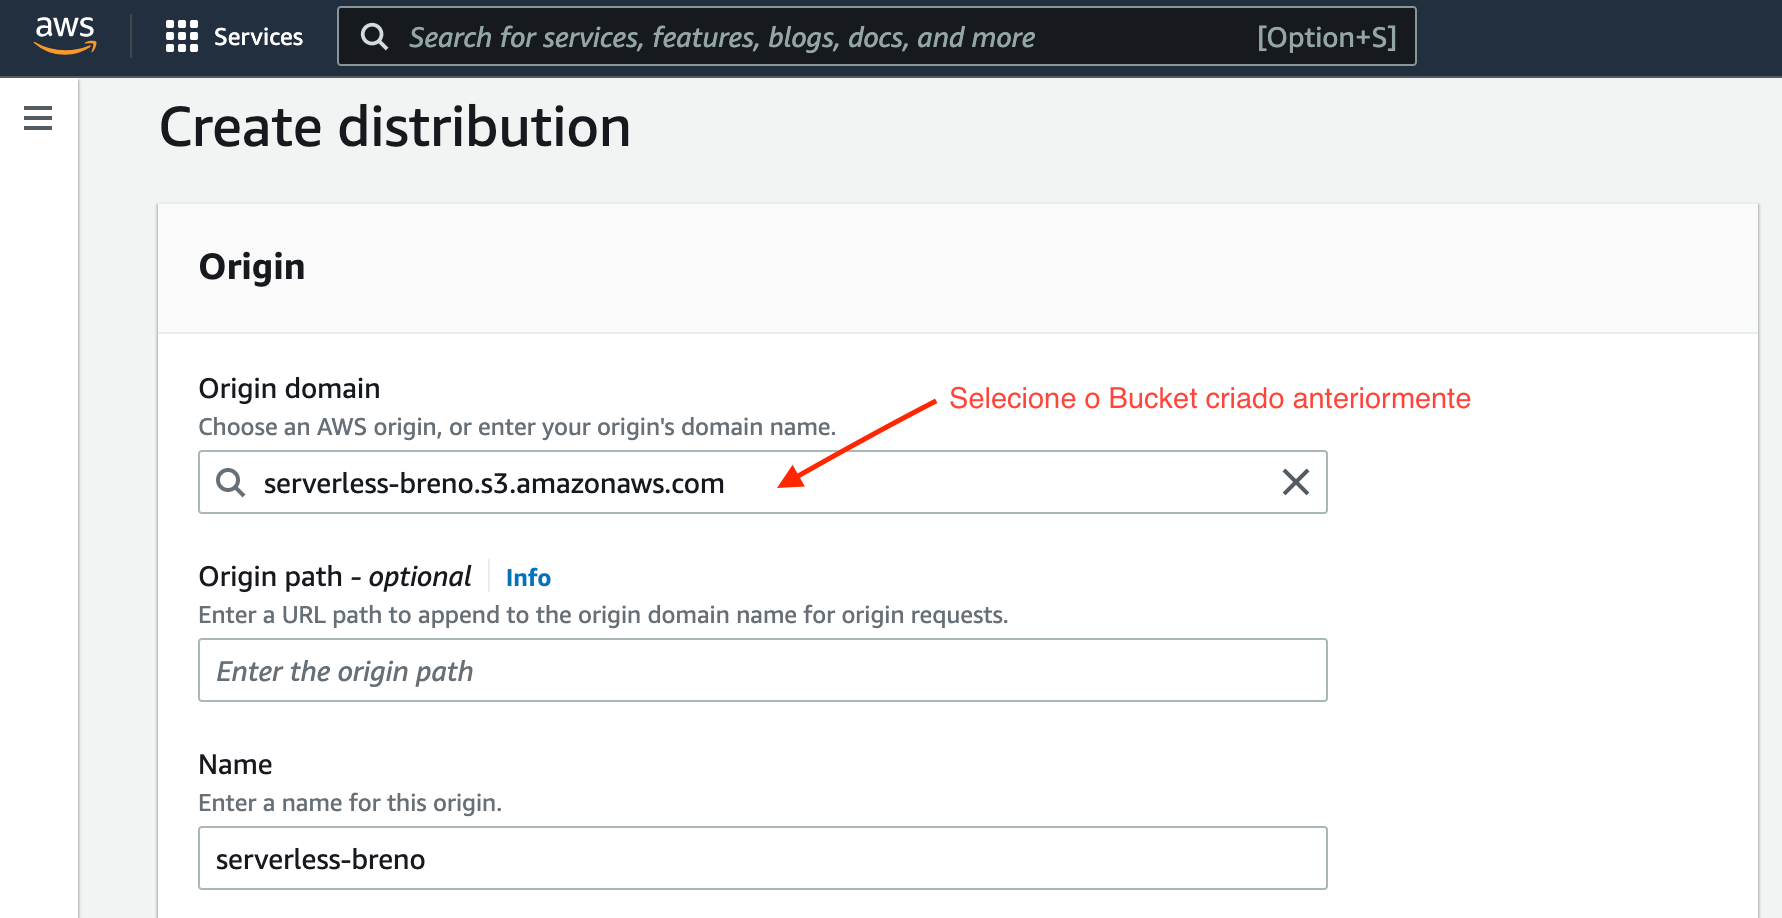The width and height of the screenshot is (1782, 918).
Task: Click the magnifier icon in top search bar
Action: (x=374, y=37)
